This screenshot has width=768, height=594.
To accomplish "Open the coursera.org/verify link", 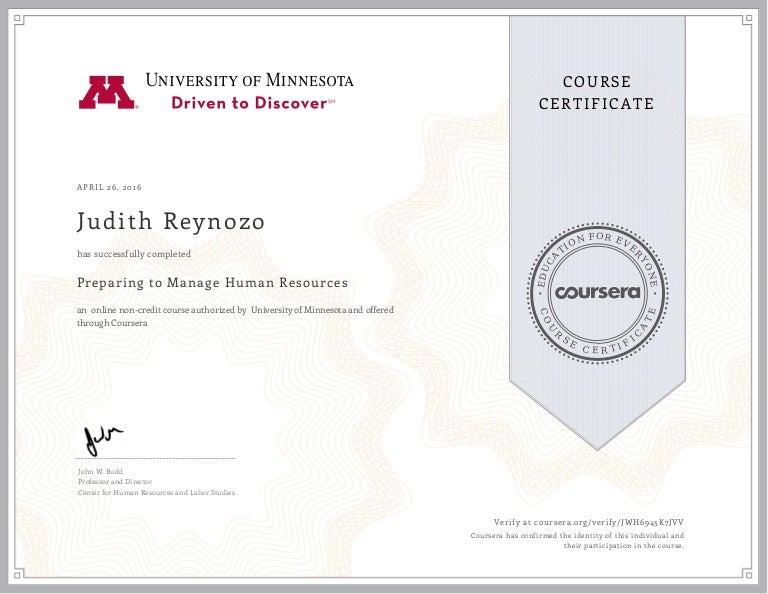I will point(589,523).
